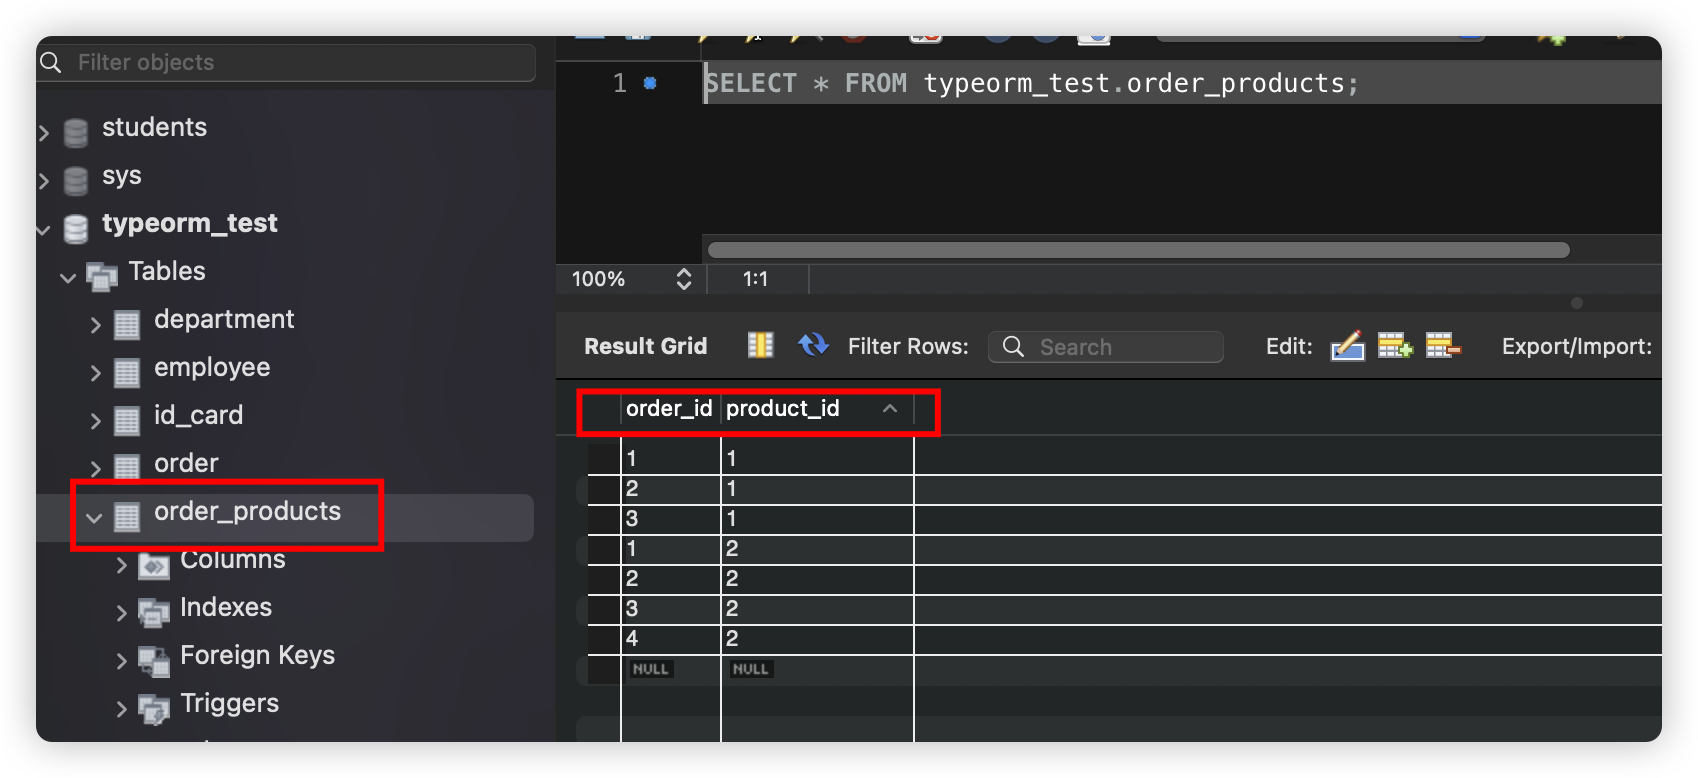Select the Triggers item in tree

(x=229, y=703)
